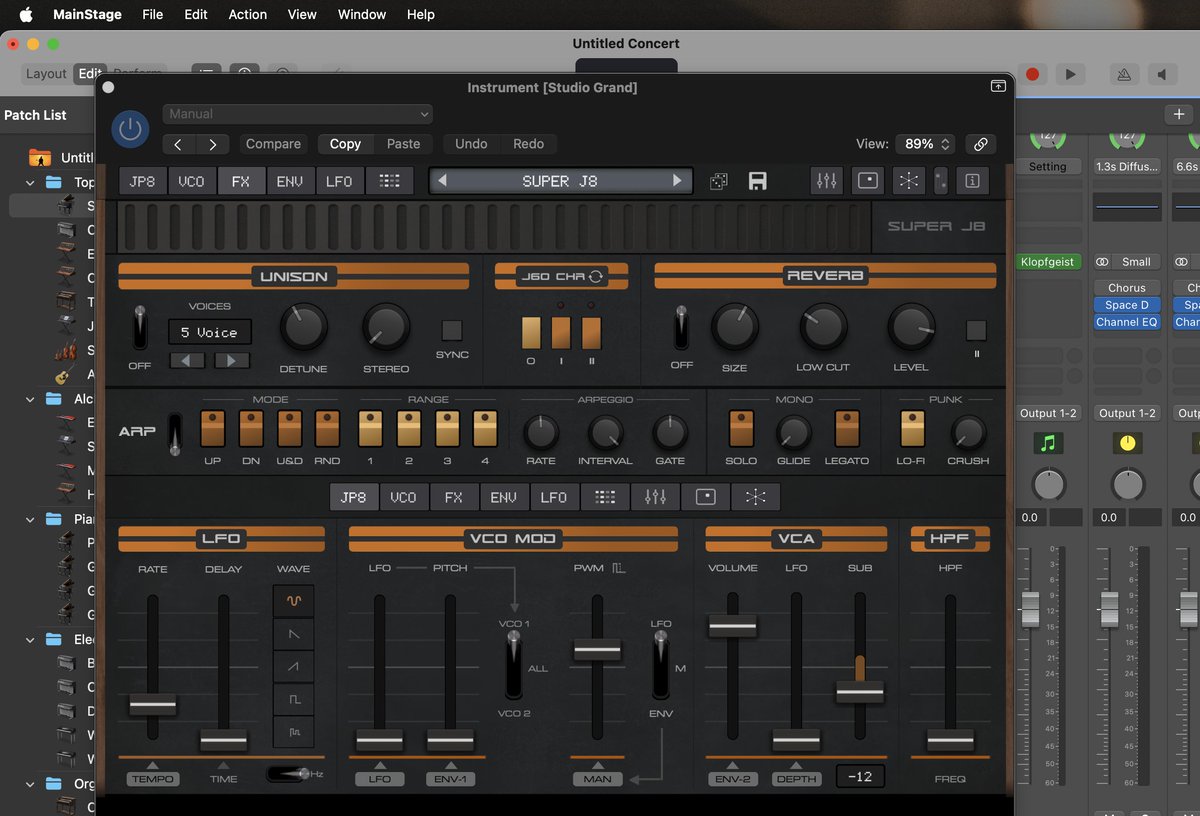Select arpeggio range 3 button
Screen dimensions: 1200x816
coord(447,428)
